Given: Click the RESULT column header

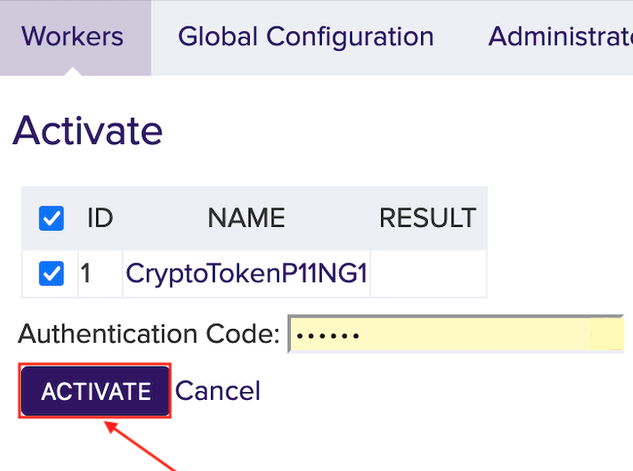Looking at the screenshot, I should [x=428, y=218].
